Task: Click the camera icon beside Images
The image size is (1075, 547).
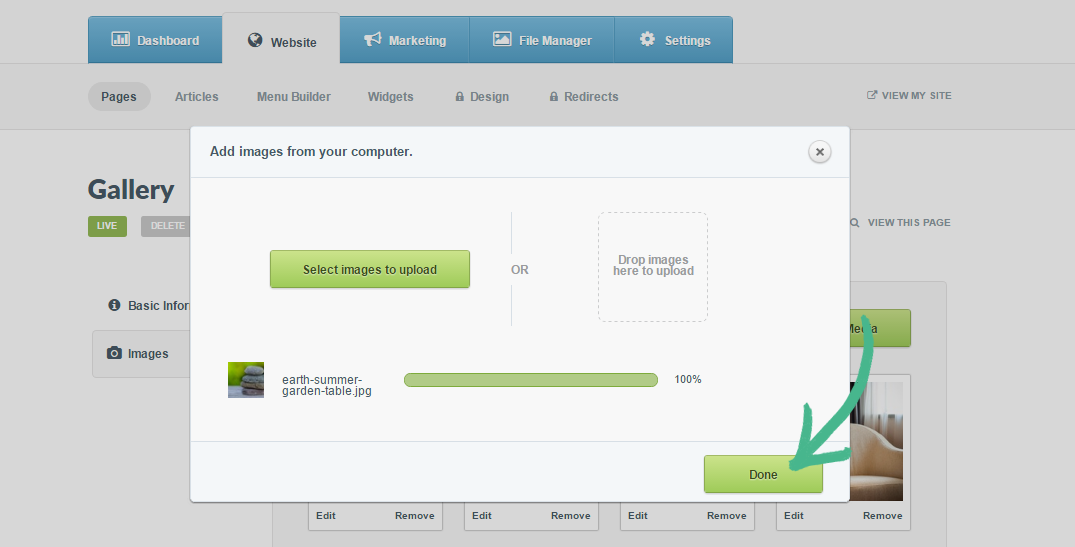Action: point(114,354)
